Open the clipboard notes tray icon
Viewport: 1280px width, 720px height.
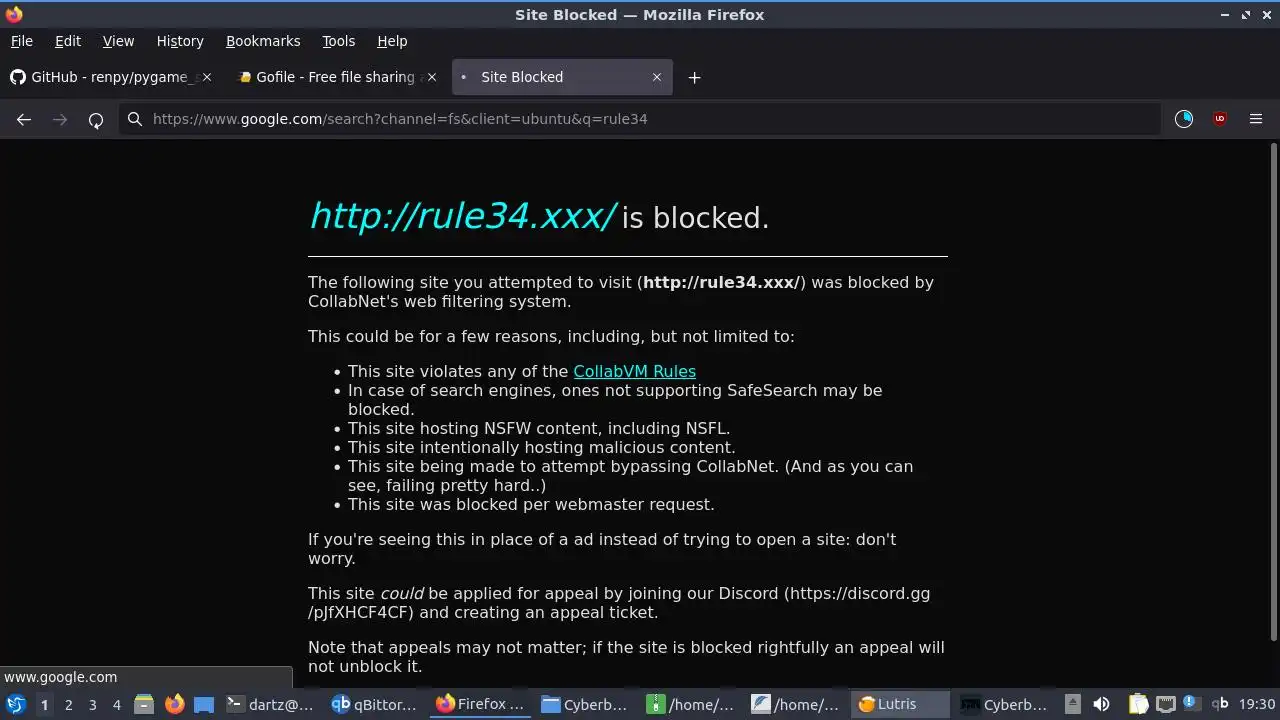tap(1138, 704)
